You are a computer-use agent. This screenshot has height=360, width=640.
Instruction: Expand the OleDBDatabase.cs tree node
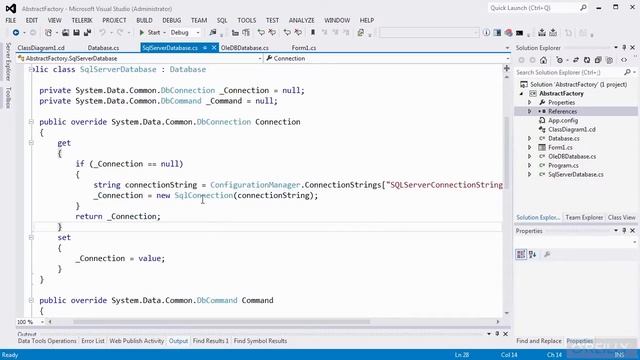click(x=529, y=156)
